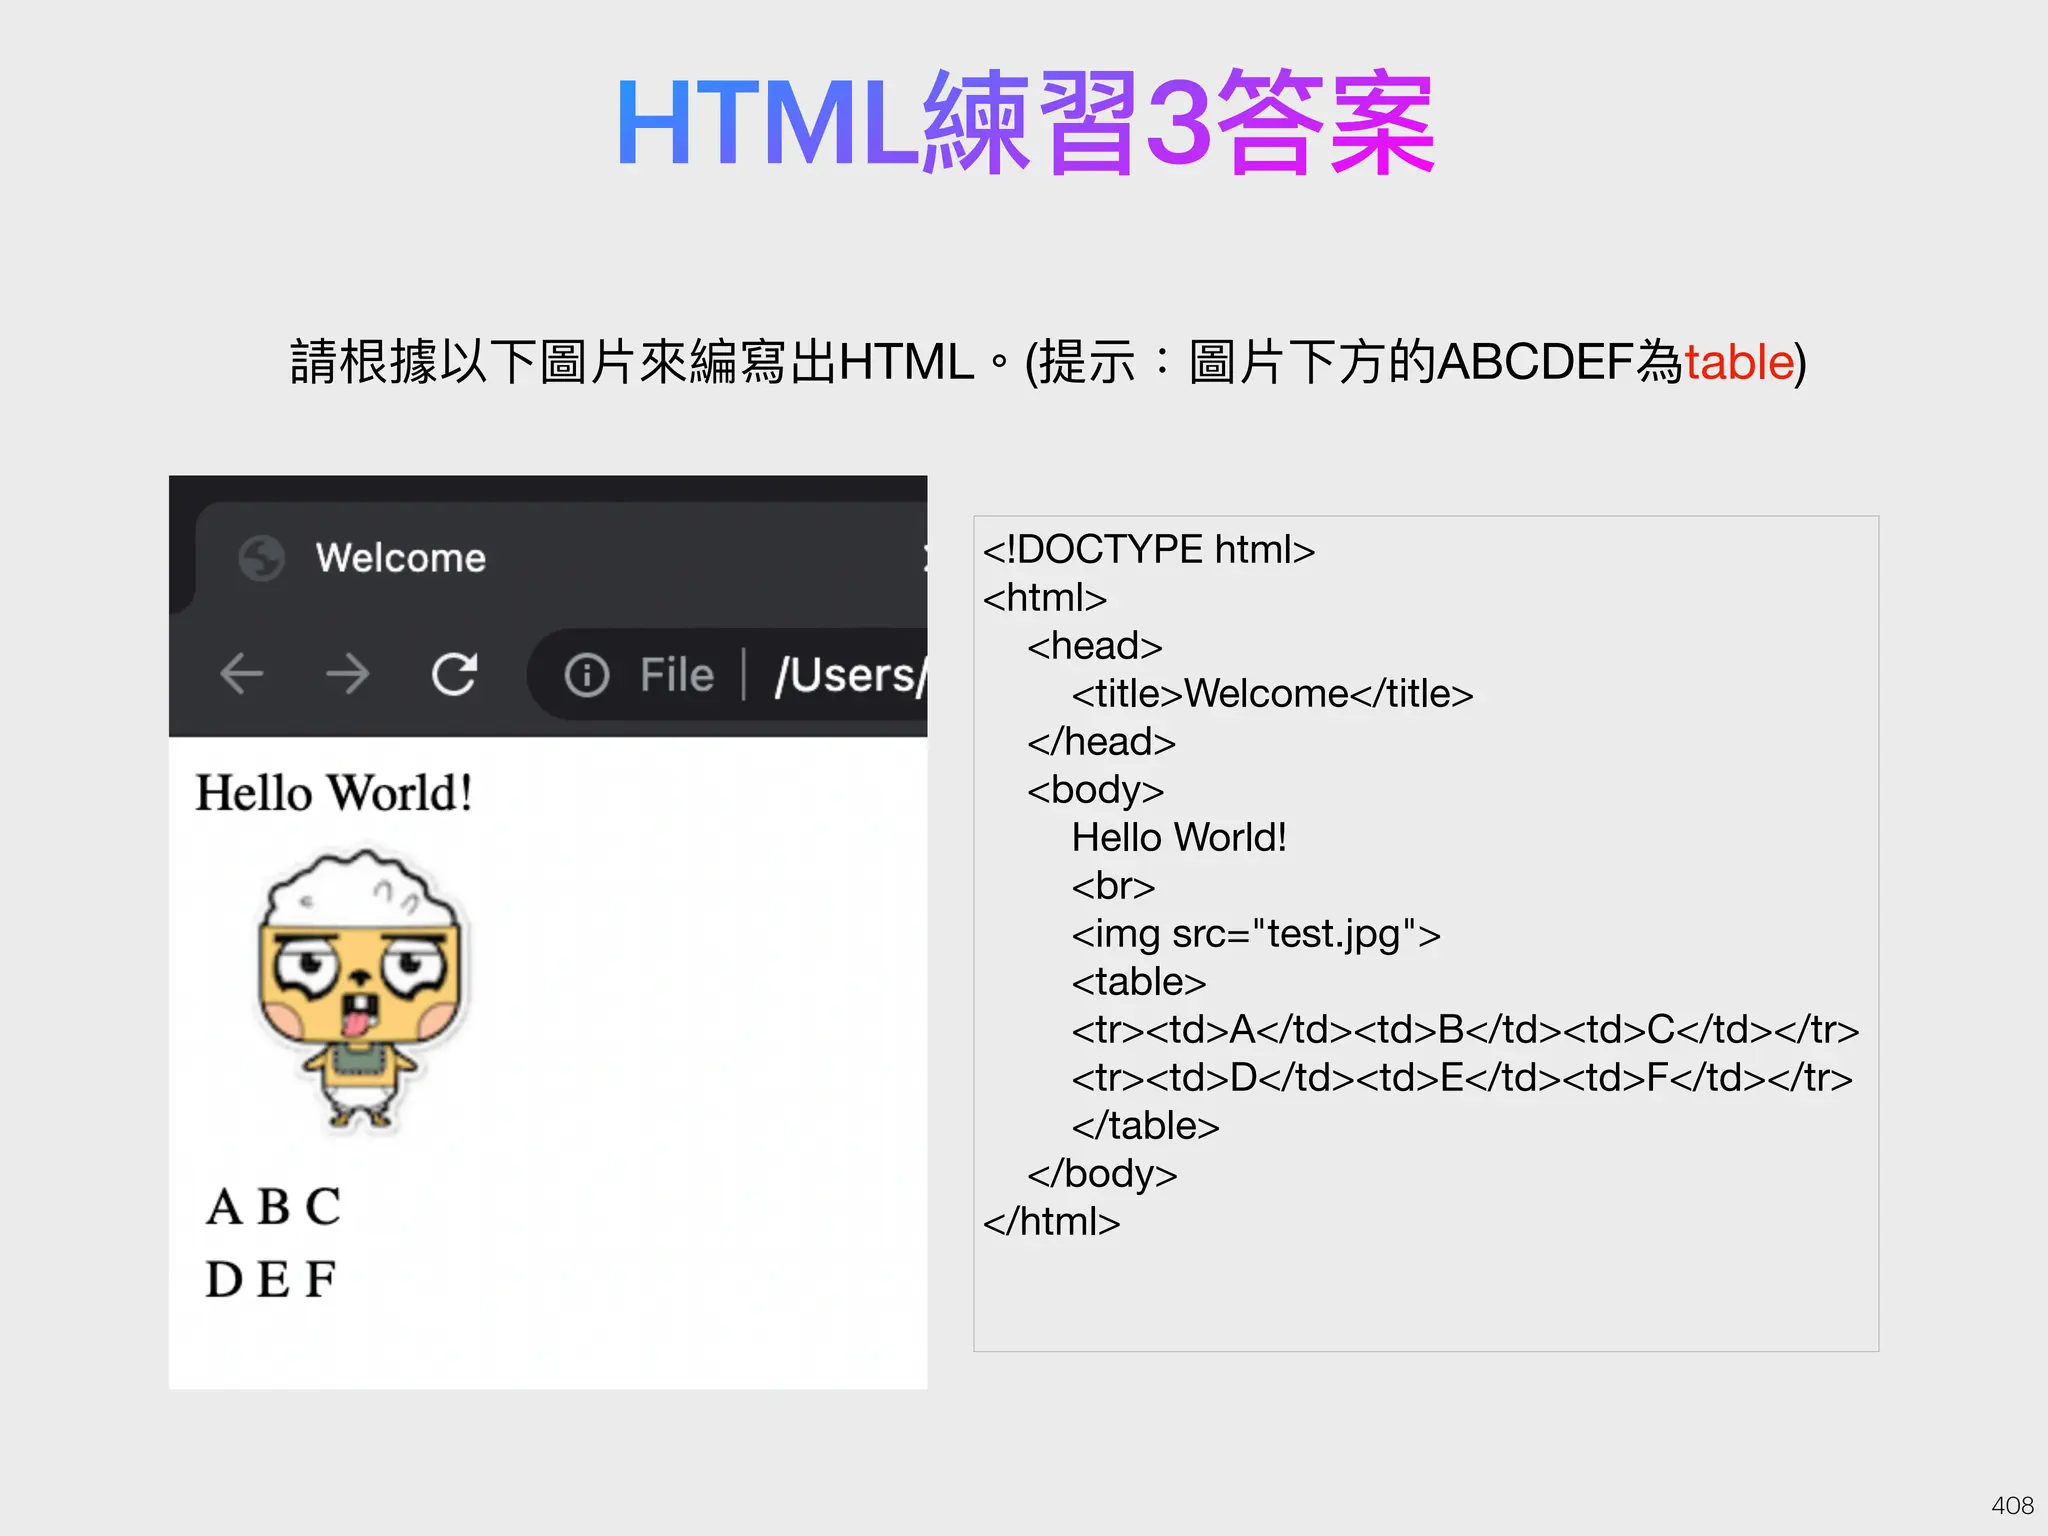Click the closing </body> code line

coord(1102,1175)
